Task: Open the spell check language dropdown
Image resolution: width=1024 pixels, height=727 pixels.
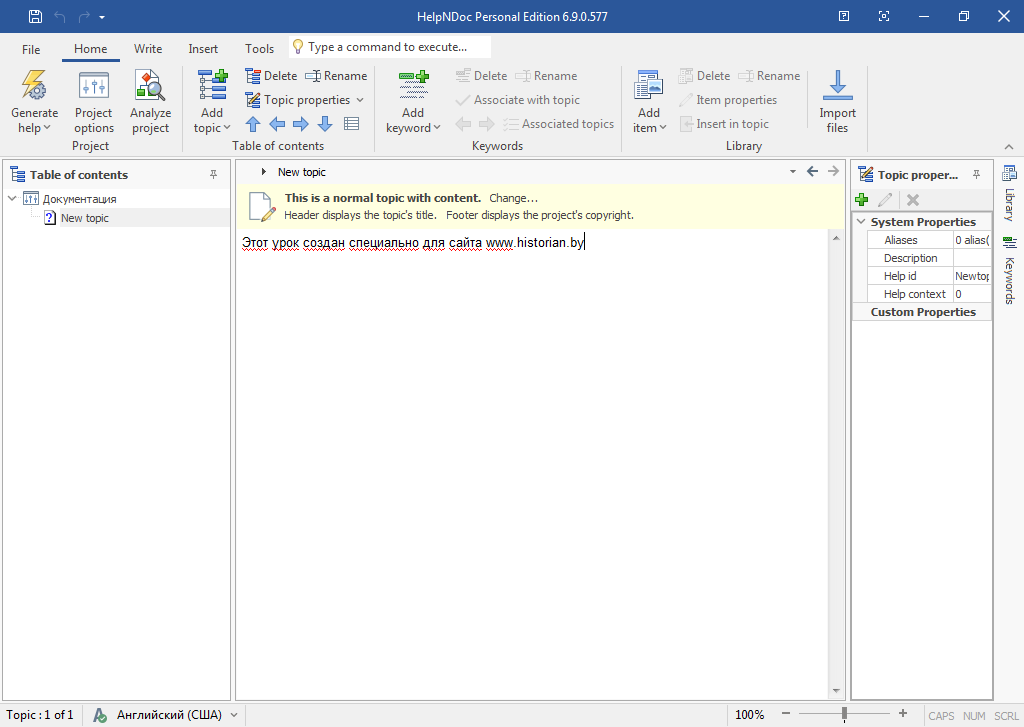Action: coord(234,715)
